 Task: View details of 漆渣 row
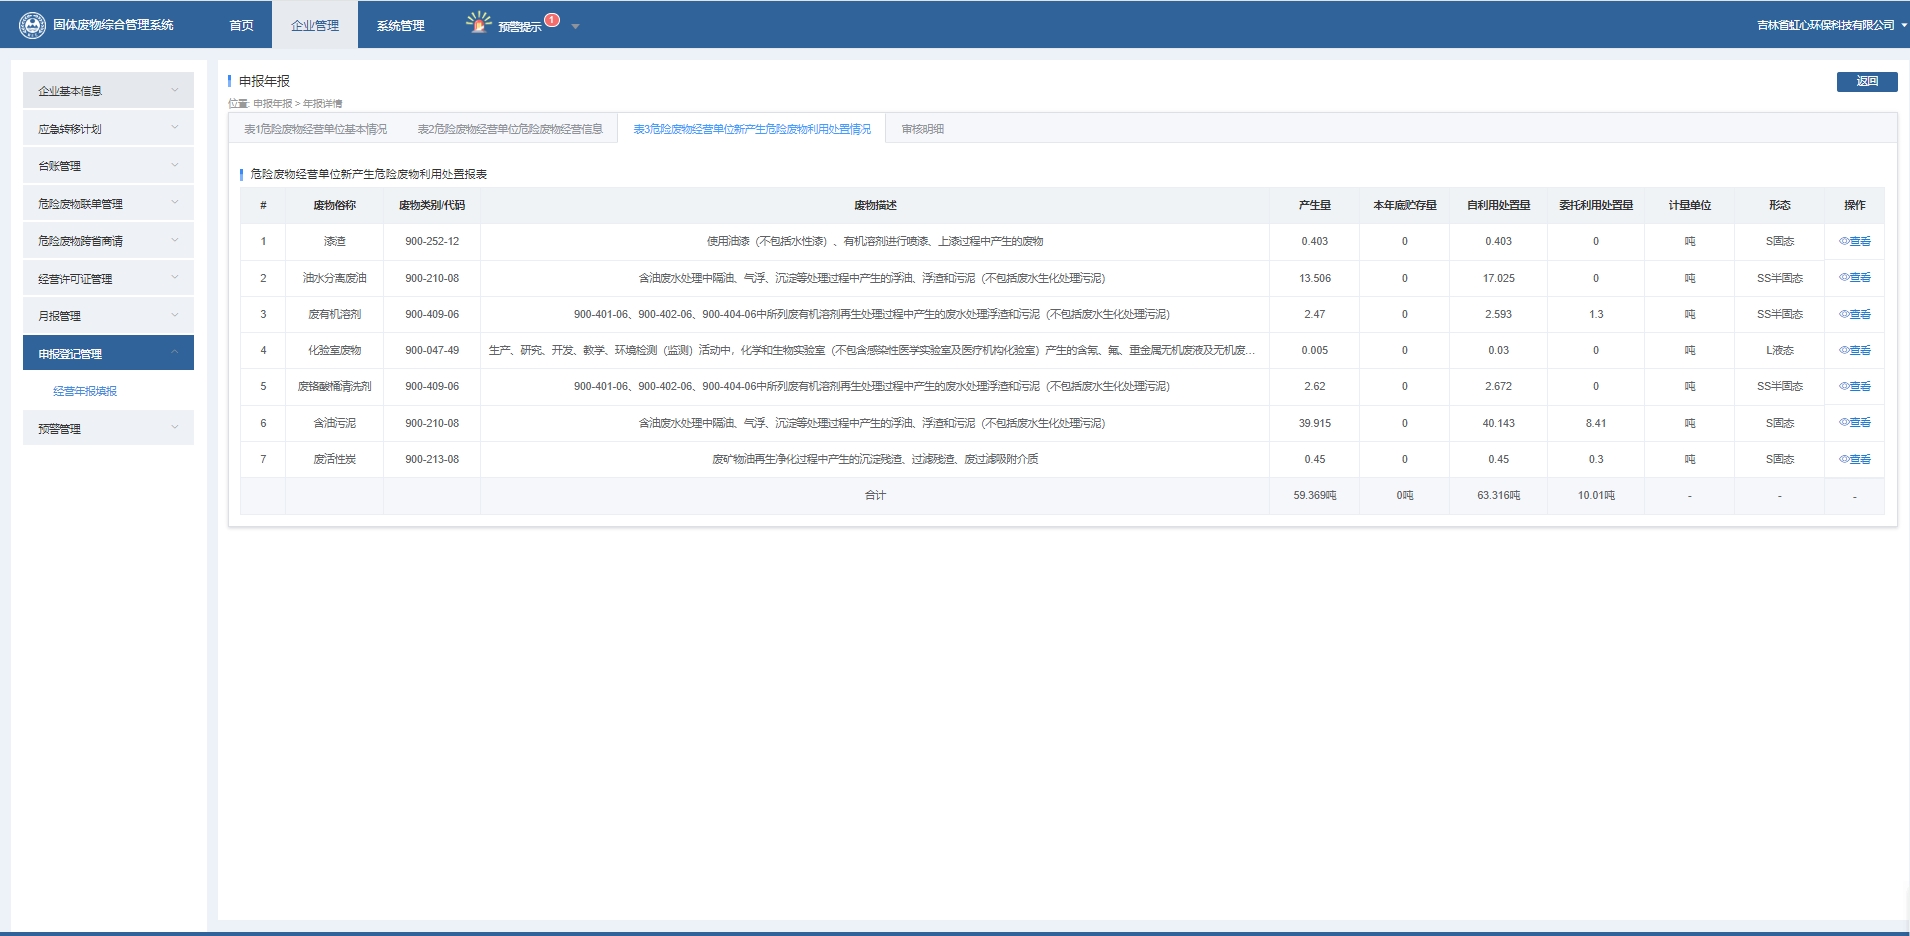1855,241
